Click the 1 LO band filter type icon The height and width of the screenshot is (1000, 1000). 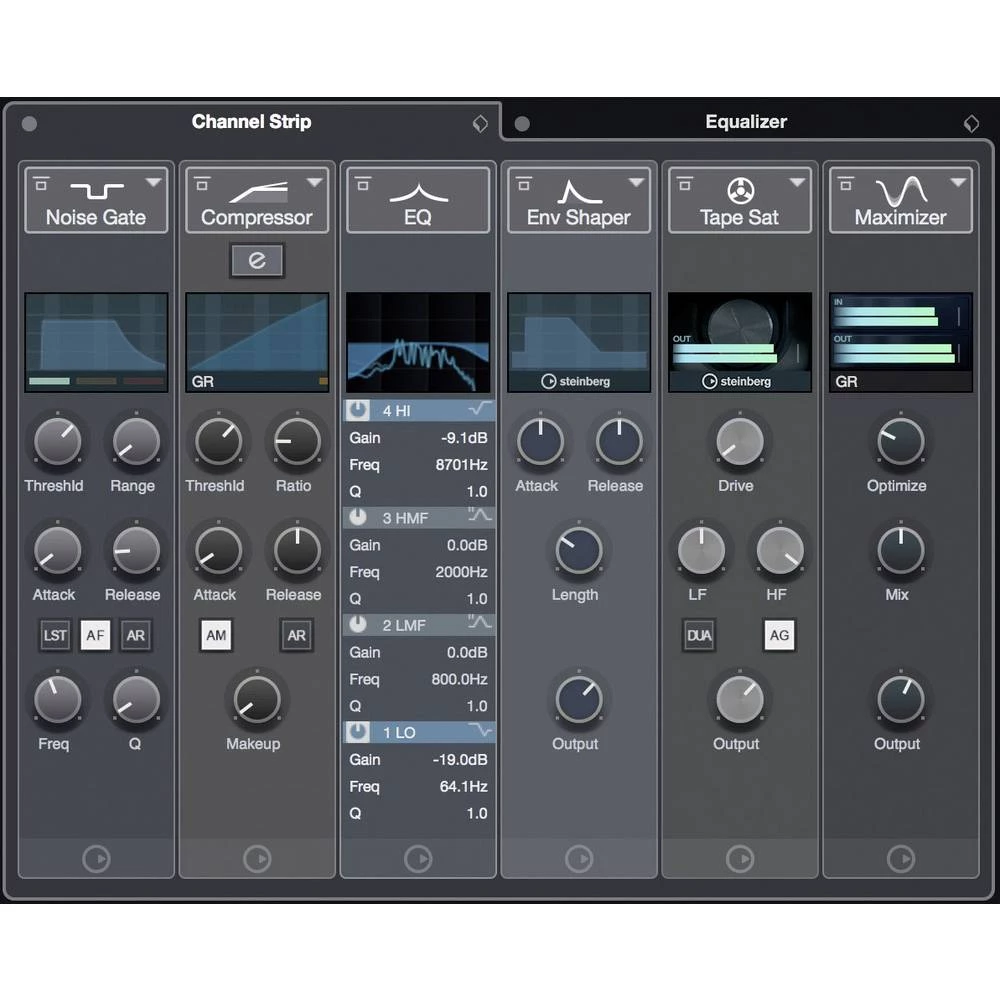[480, 732]
